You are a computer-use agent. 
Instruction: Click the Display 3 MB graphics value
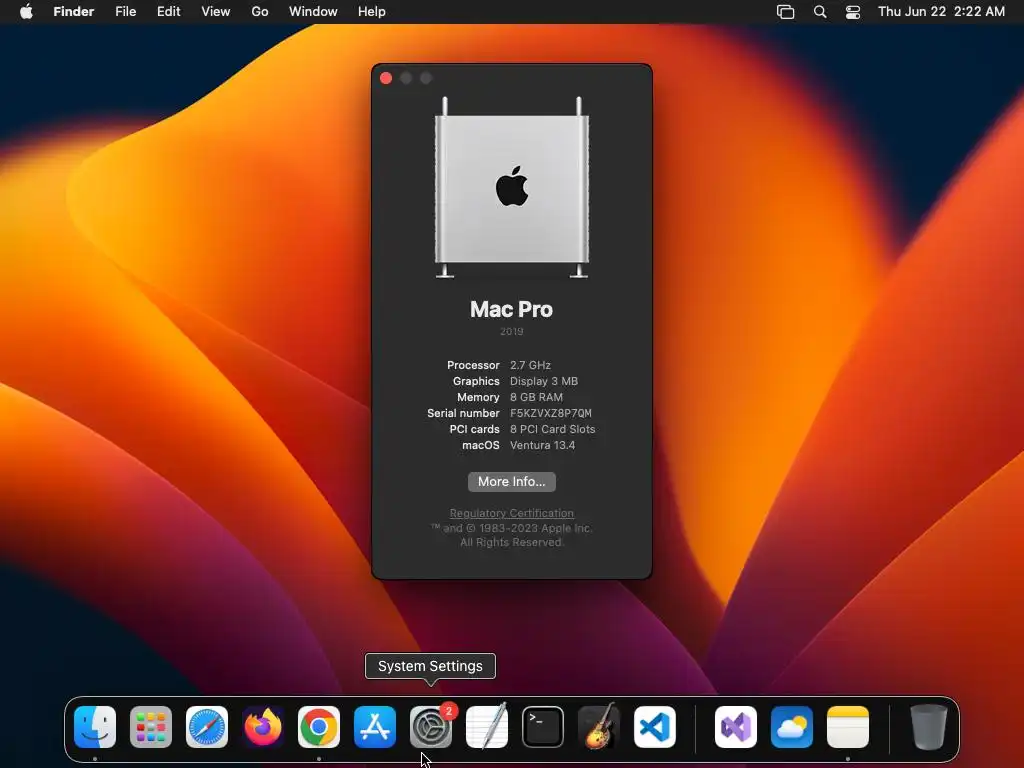click(x=544, y=381)
